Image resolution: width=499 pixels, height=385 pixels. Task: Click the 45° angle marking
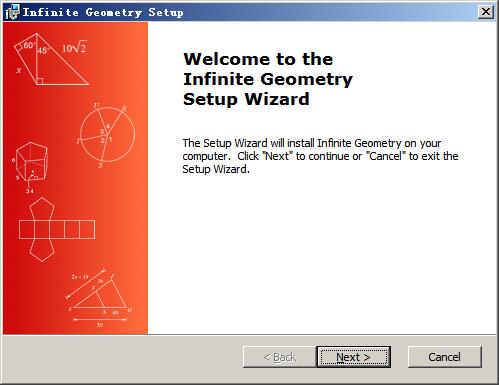pyautogui.click(x=43, y=51)
